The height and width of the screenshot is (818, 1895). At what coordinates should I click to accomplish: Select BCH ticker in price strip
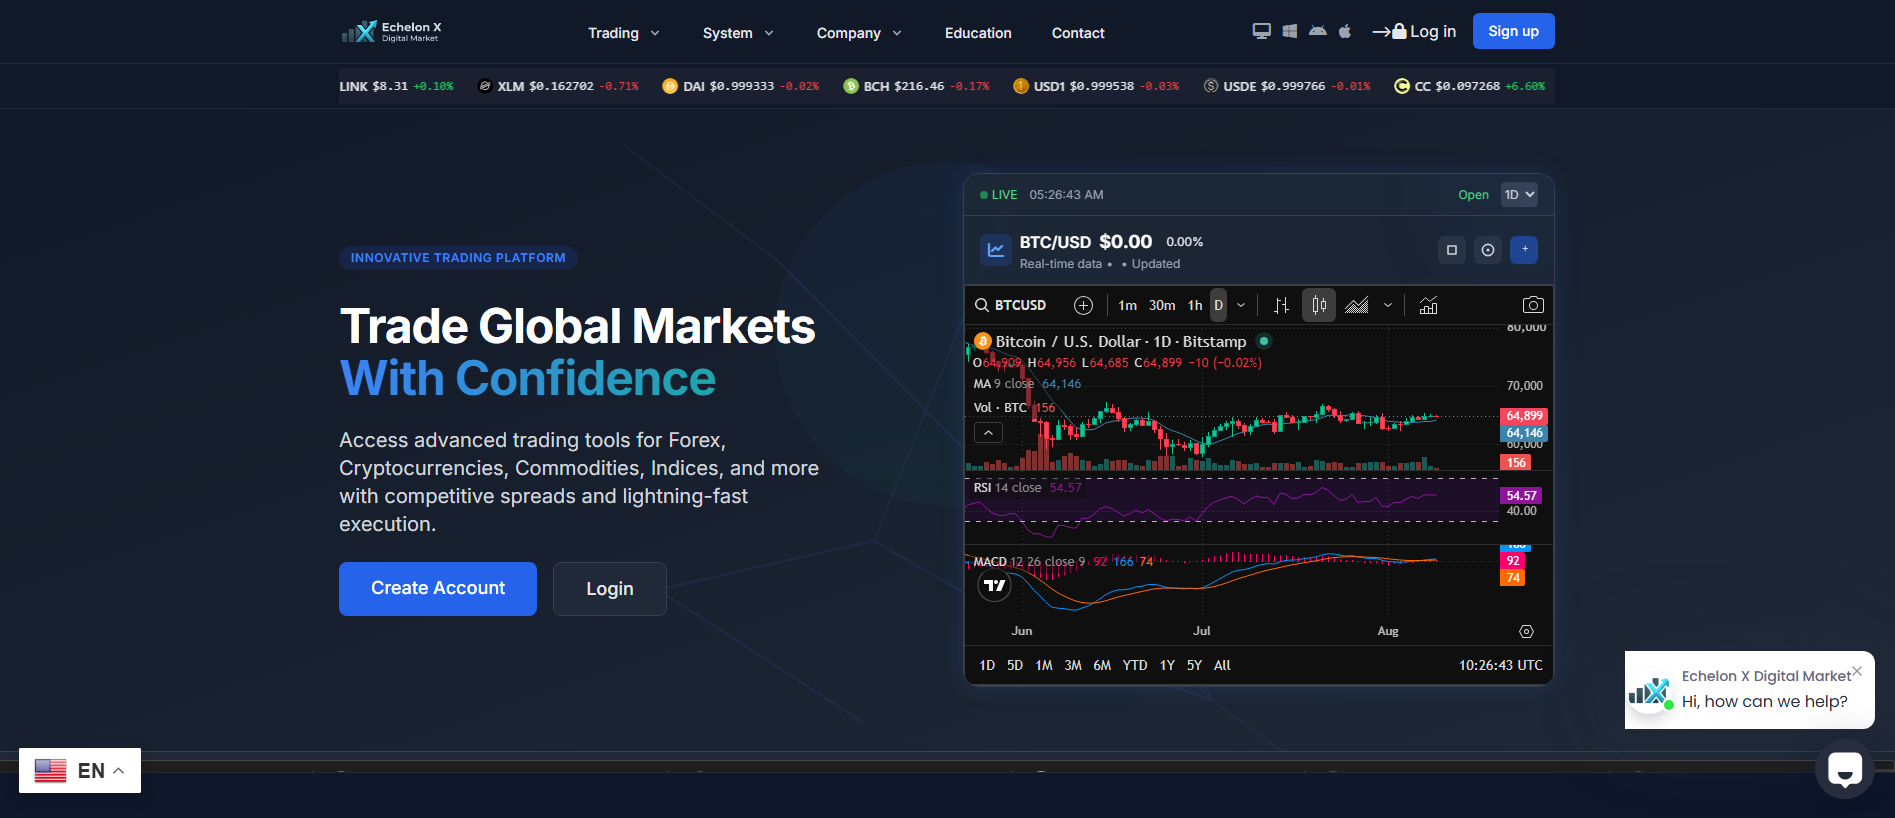916,86
